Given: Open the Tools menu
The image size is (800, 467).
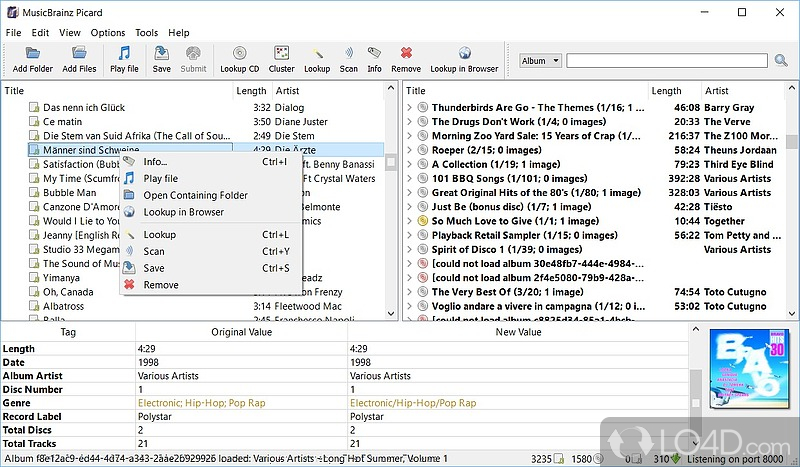Looking at the screenshot, I should 146,33.
